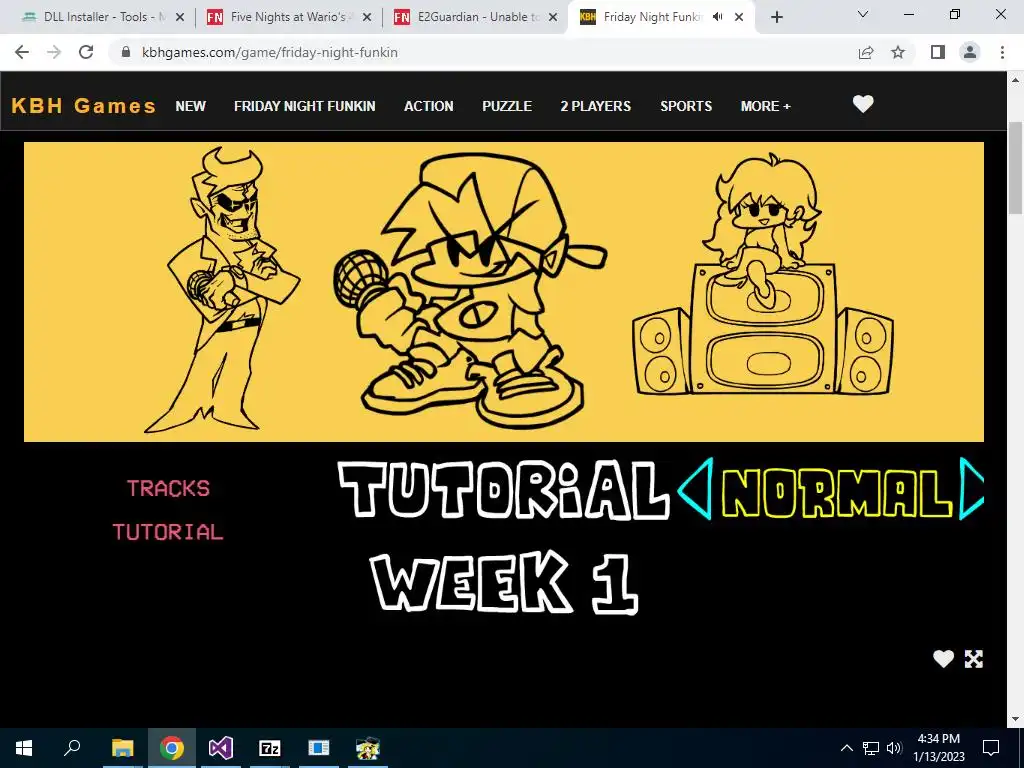Image resolution: width=1024 pixels, height=768 pixels.
Task: Click the scrollbar down arrow
Action: pos(1016,719)
